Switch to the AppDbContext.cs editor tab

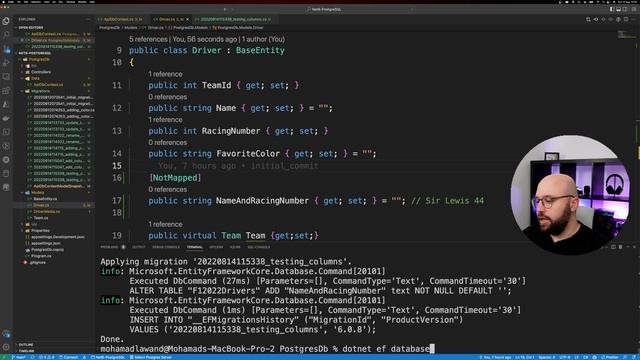(x=122, y=19)
